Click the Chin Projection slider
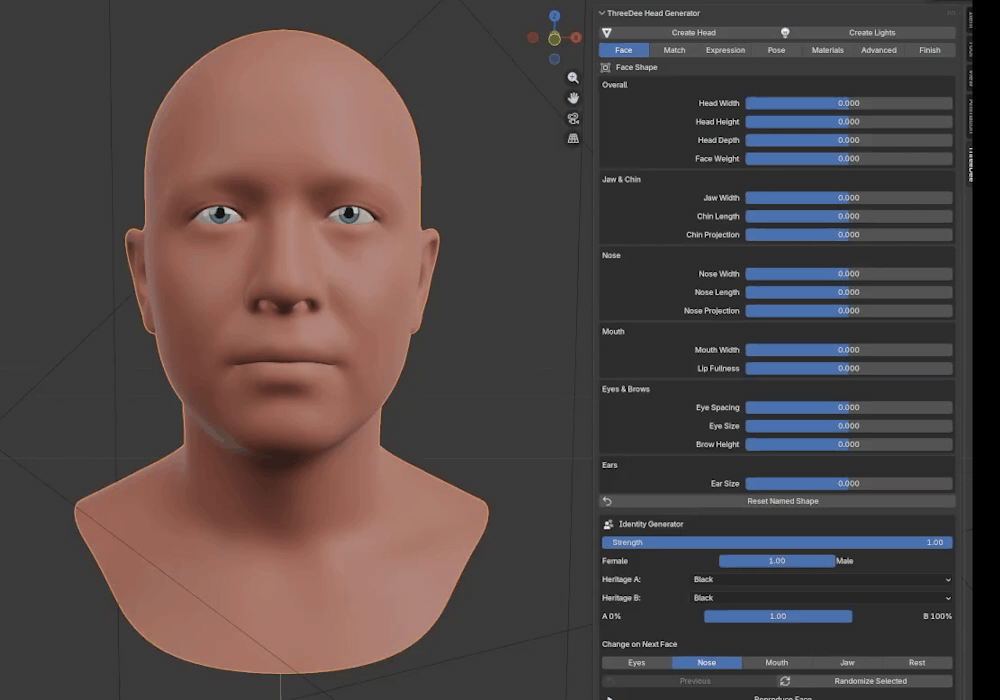The height and width of the screenshot is (700, 1000). (x=849, y=235)
